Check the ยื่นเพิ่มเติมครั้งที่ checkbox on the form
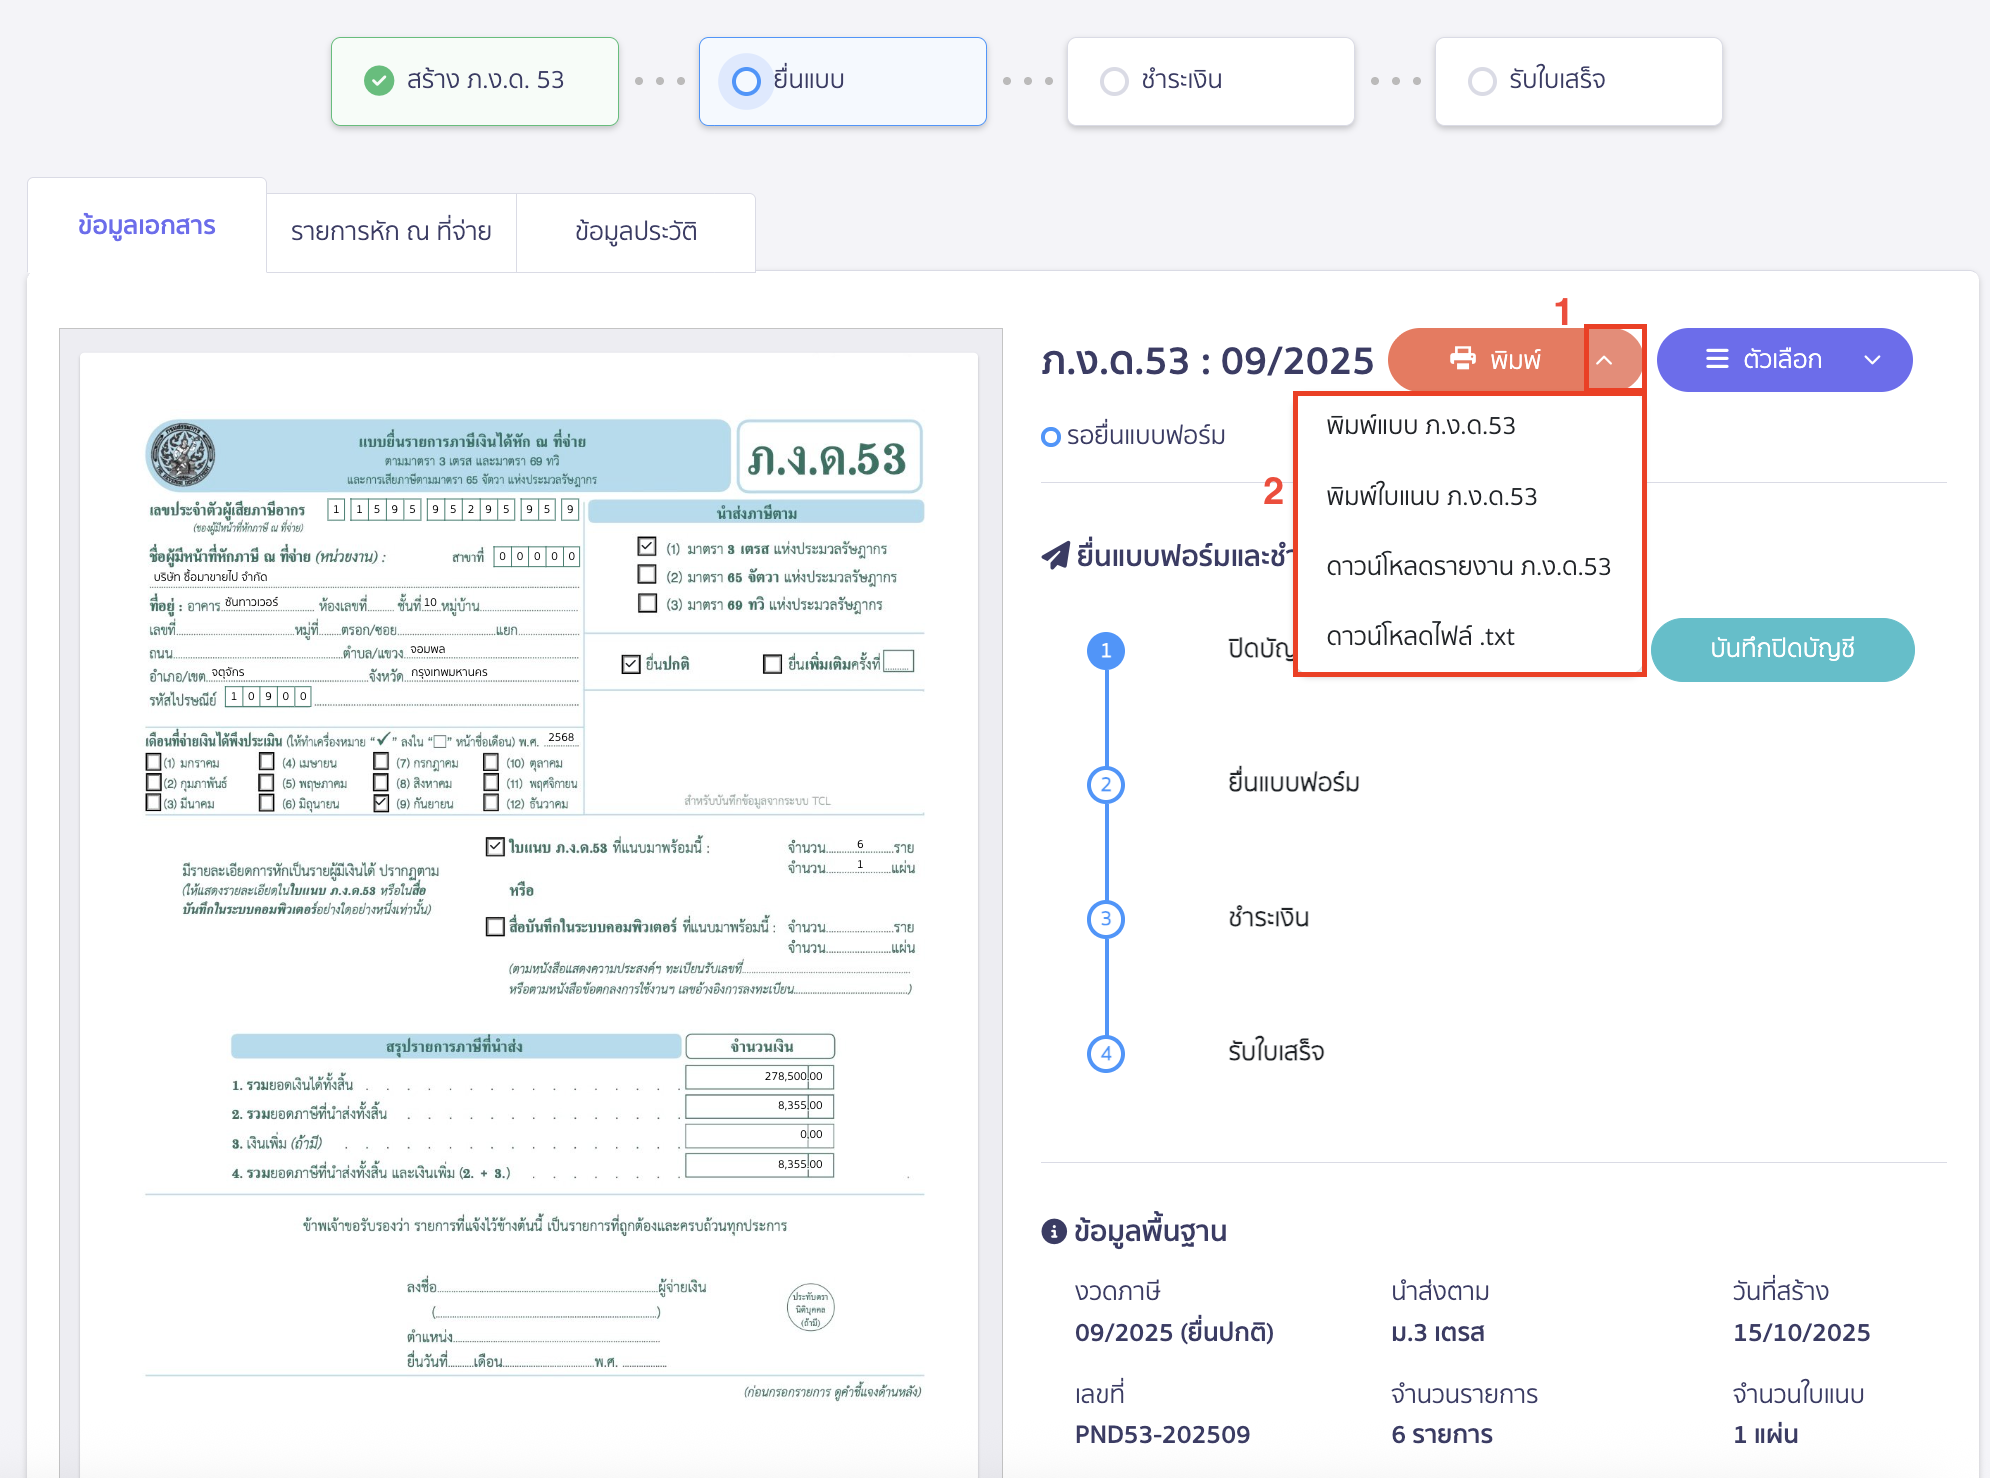 771,663
